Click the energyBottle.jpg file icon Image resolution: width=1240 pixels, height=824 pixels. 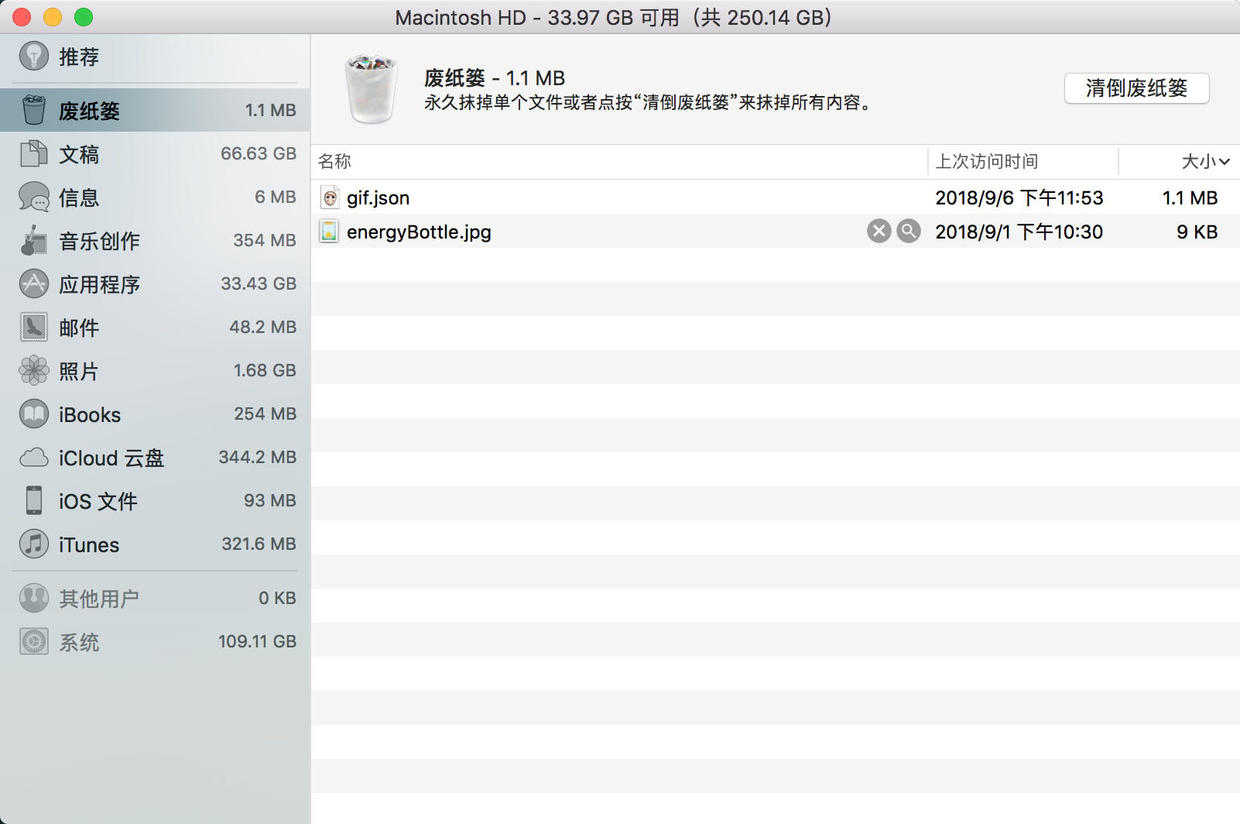point(329,231)
